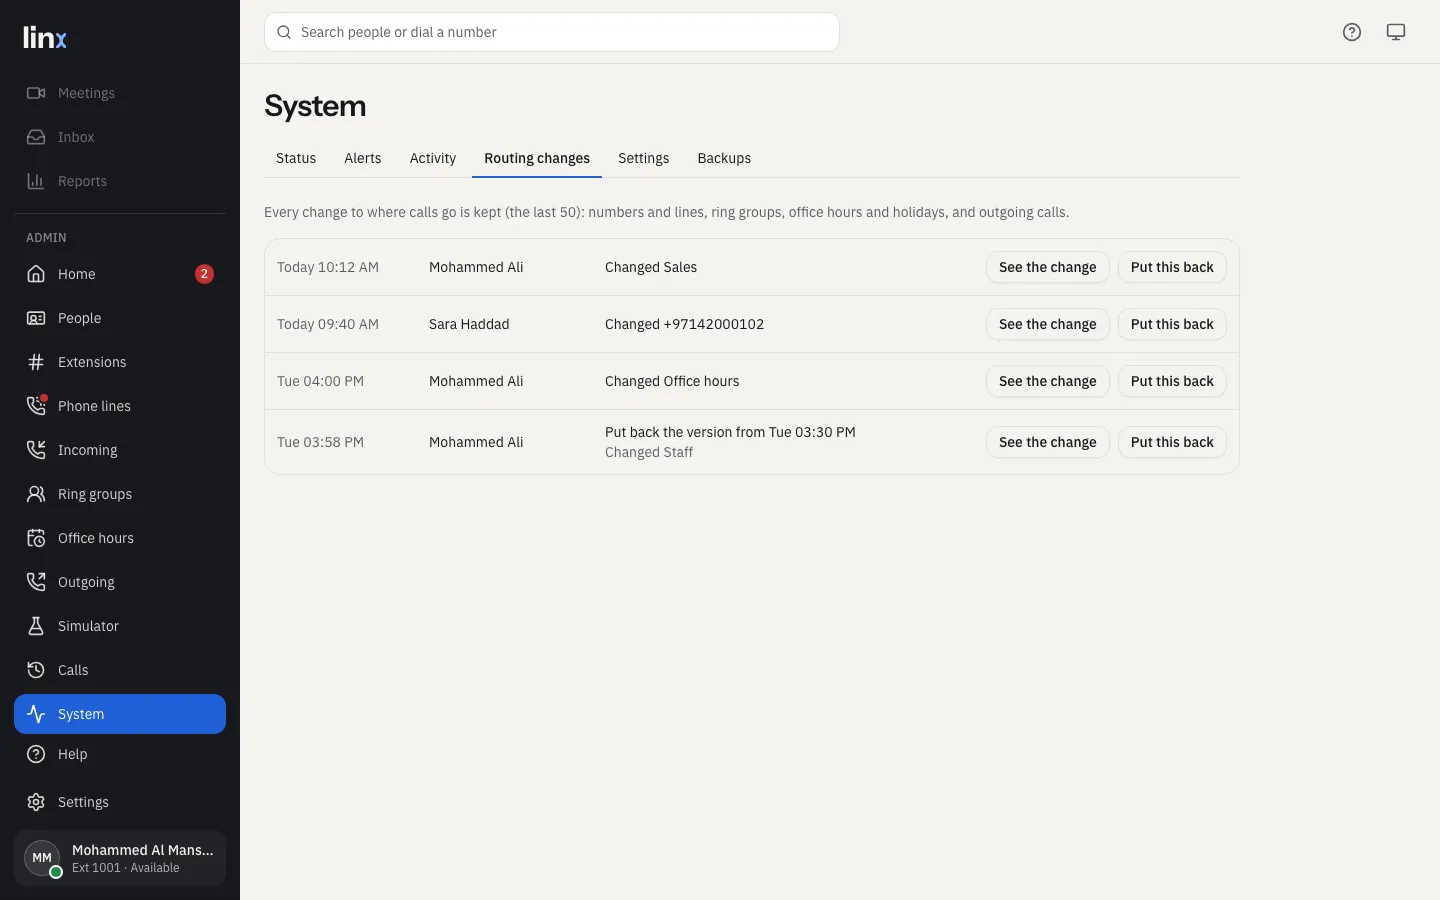
Task: Open Reports bar chart icon
Action: 36,181
